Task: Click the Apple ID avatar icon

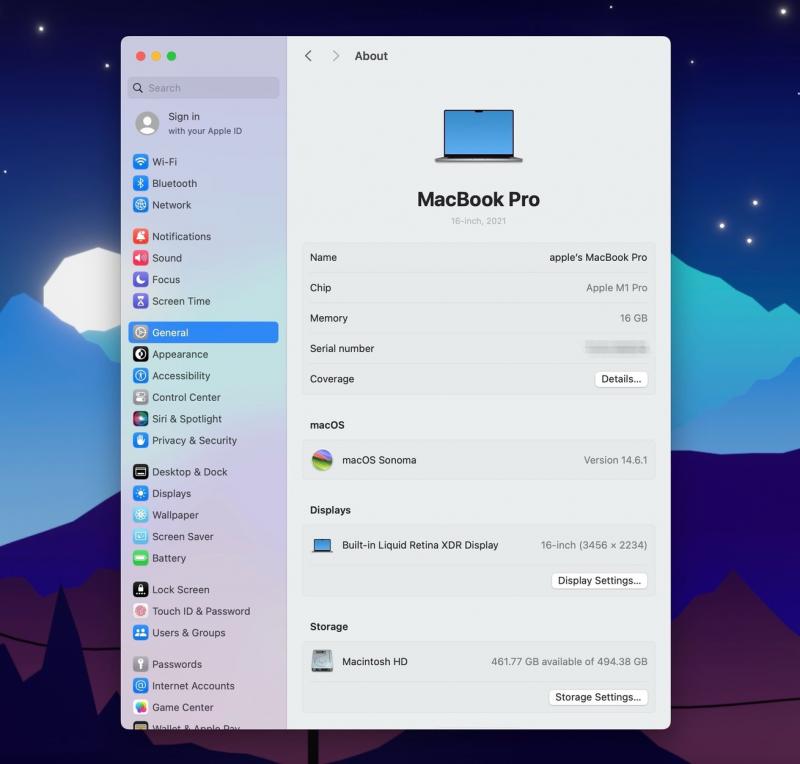Action: (147, 124)
